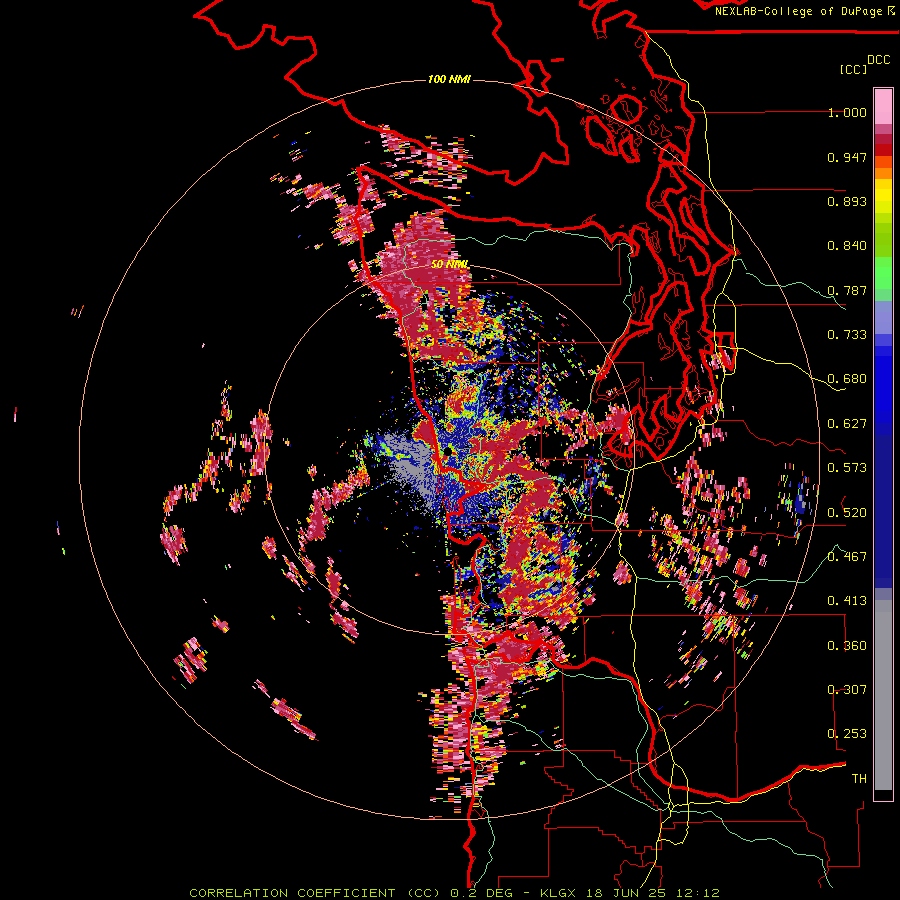Screen dimensions: 900x900
Task: Click the Correlation Coefficient KLGX caption
Action: 454,893
